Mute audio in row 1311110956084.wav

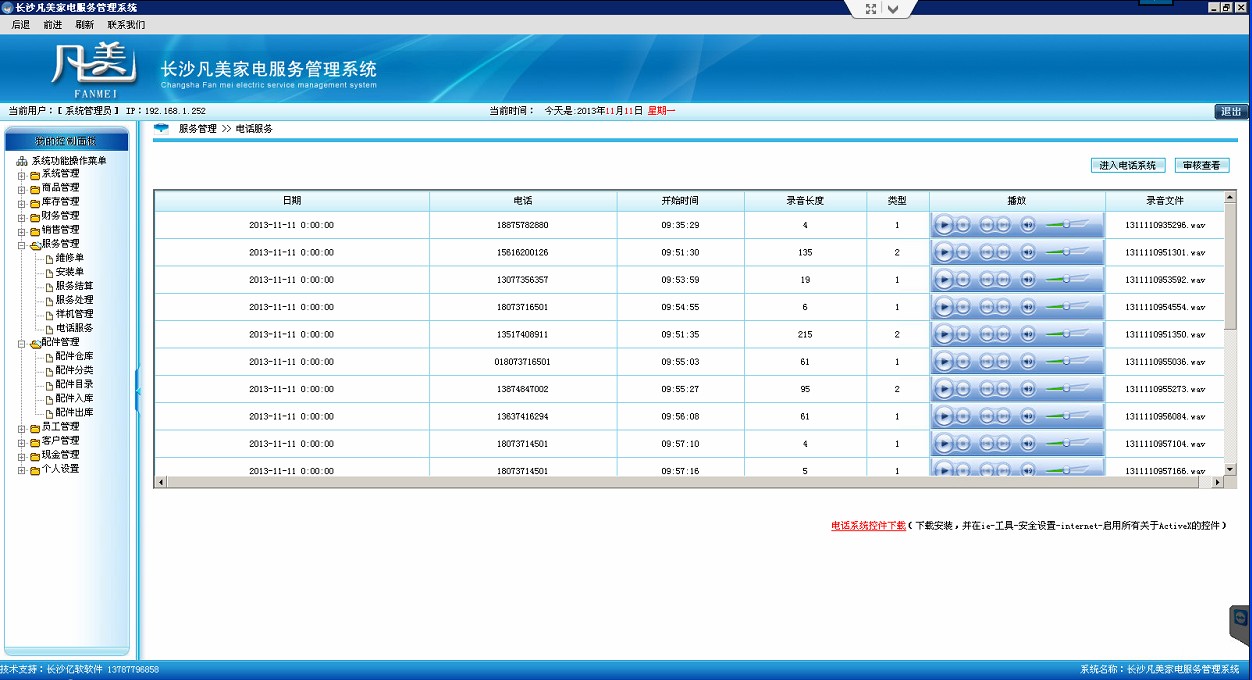1028,416
